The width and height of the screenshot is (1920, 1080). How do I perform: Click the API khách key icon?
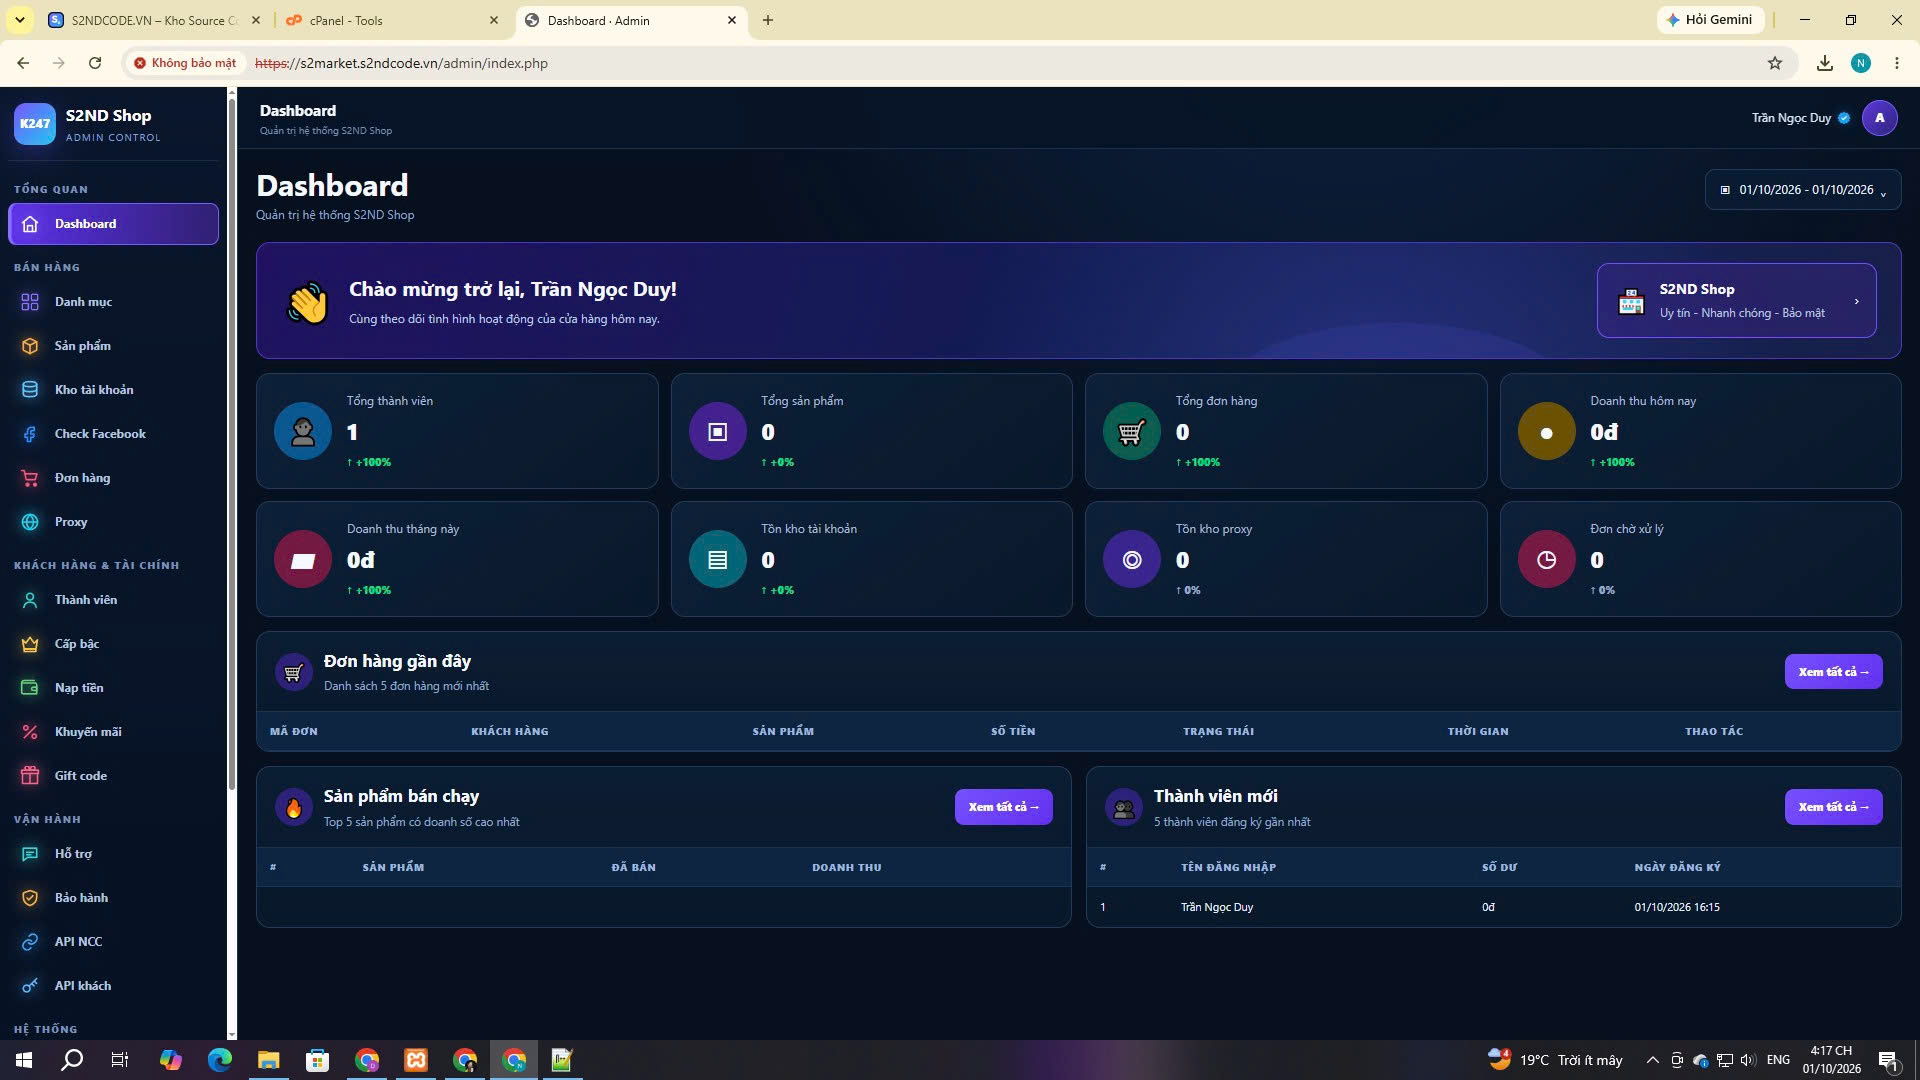[30, 986]
